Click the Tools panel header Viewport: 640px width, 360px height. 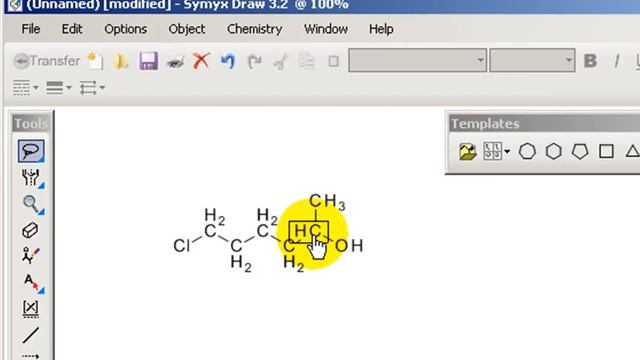[31, 124]
